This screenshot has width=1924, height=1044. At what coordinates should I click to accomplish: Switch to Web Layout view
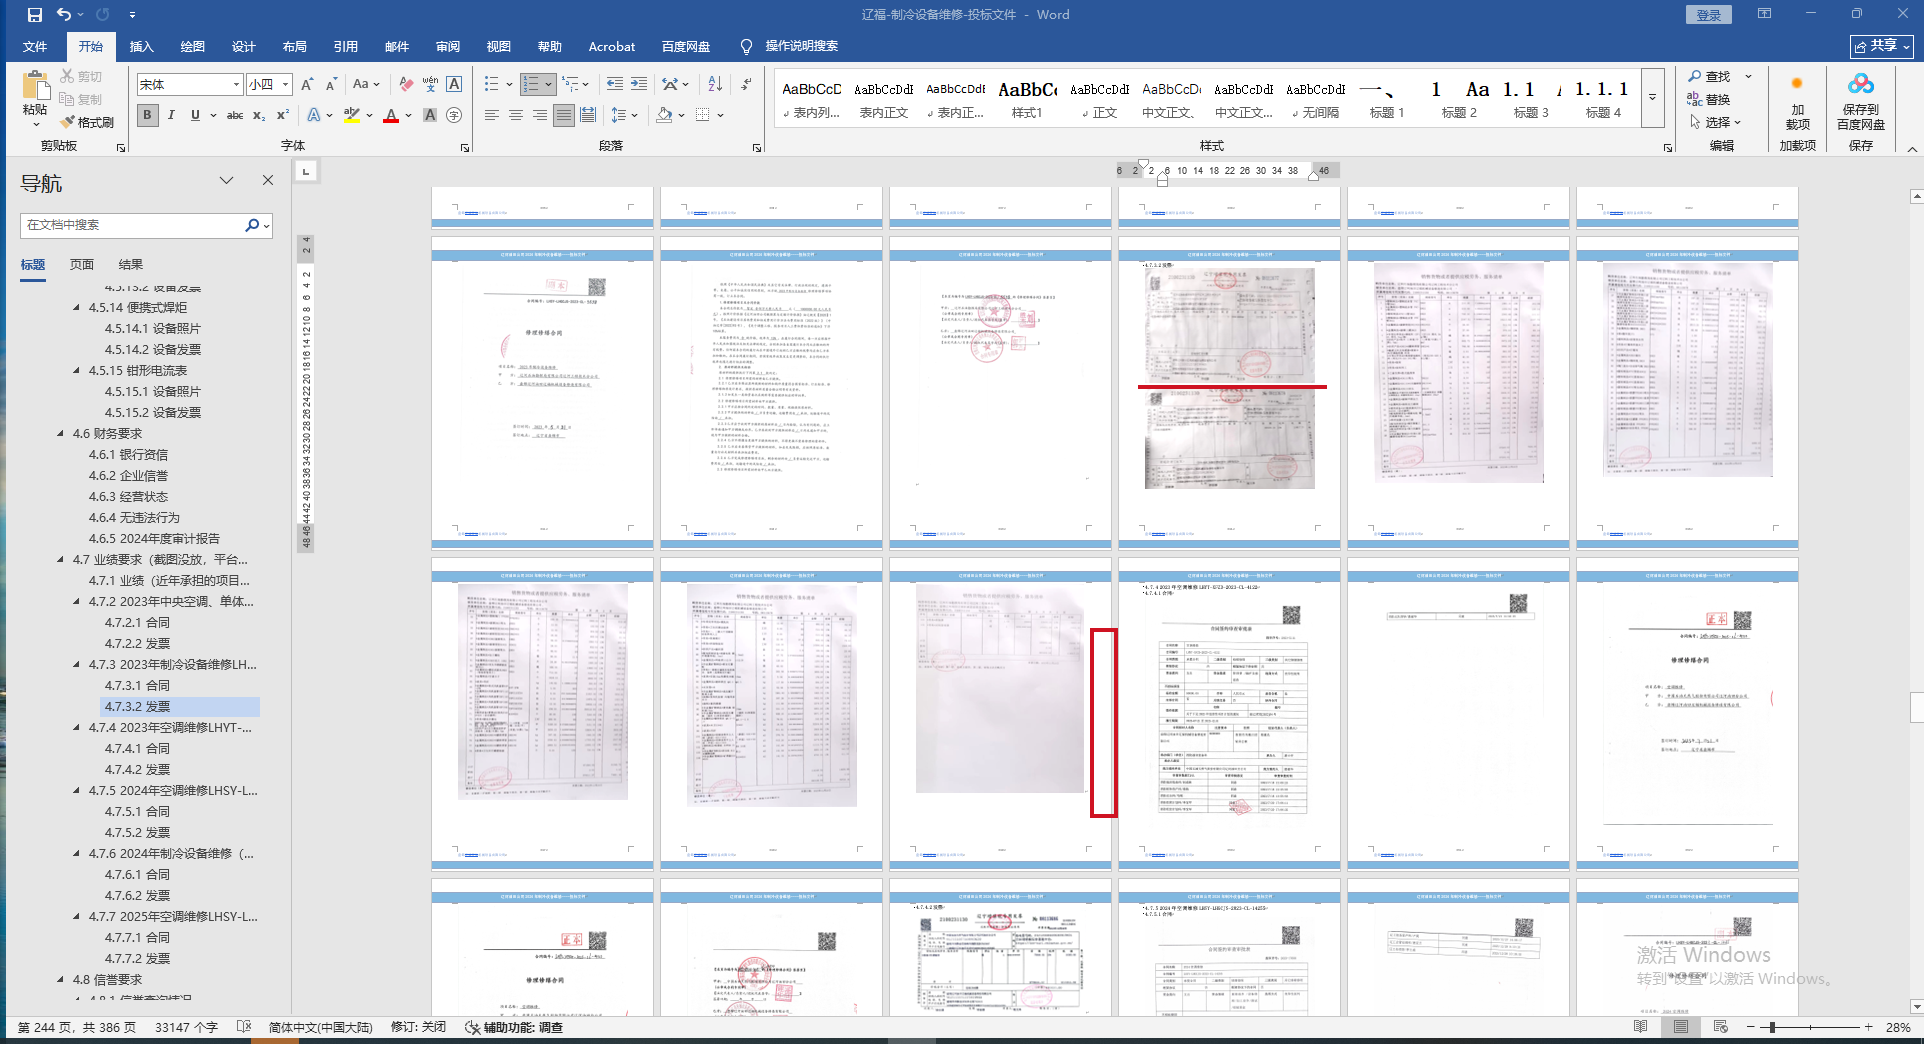[1721, 1027]
